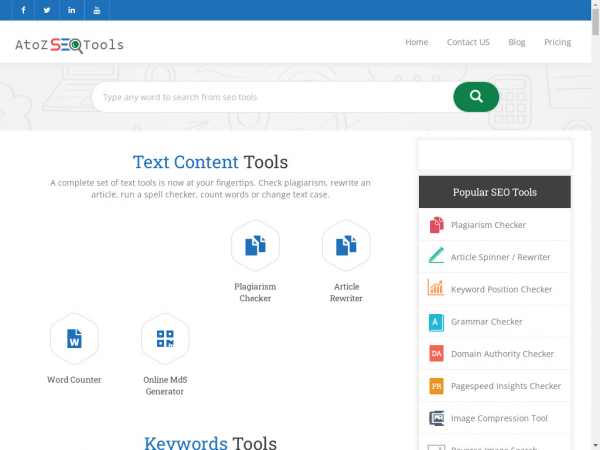
Task: Click the Online Md5 Generator label
Action: pos(165,385)
